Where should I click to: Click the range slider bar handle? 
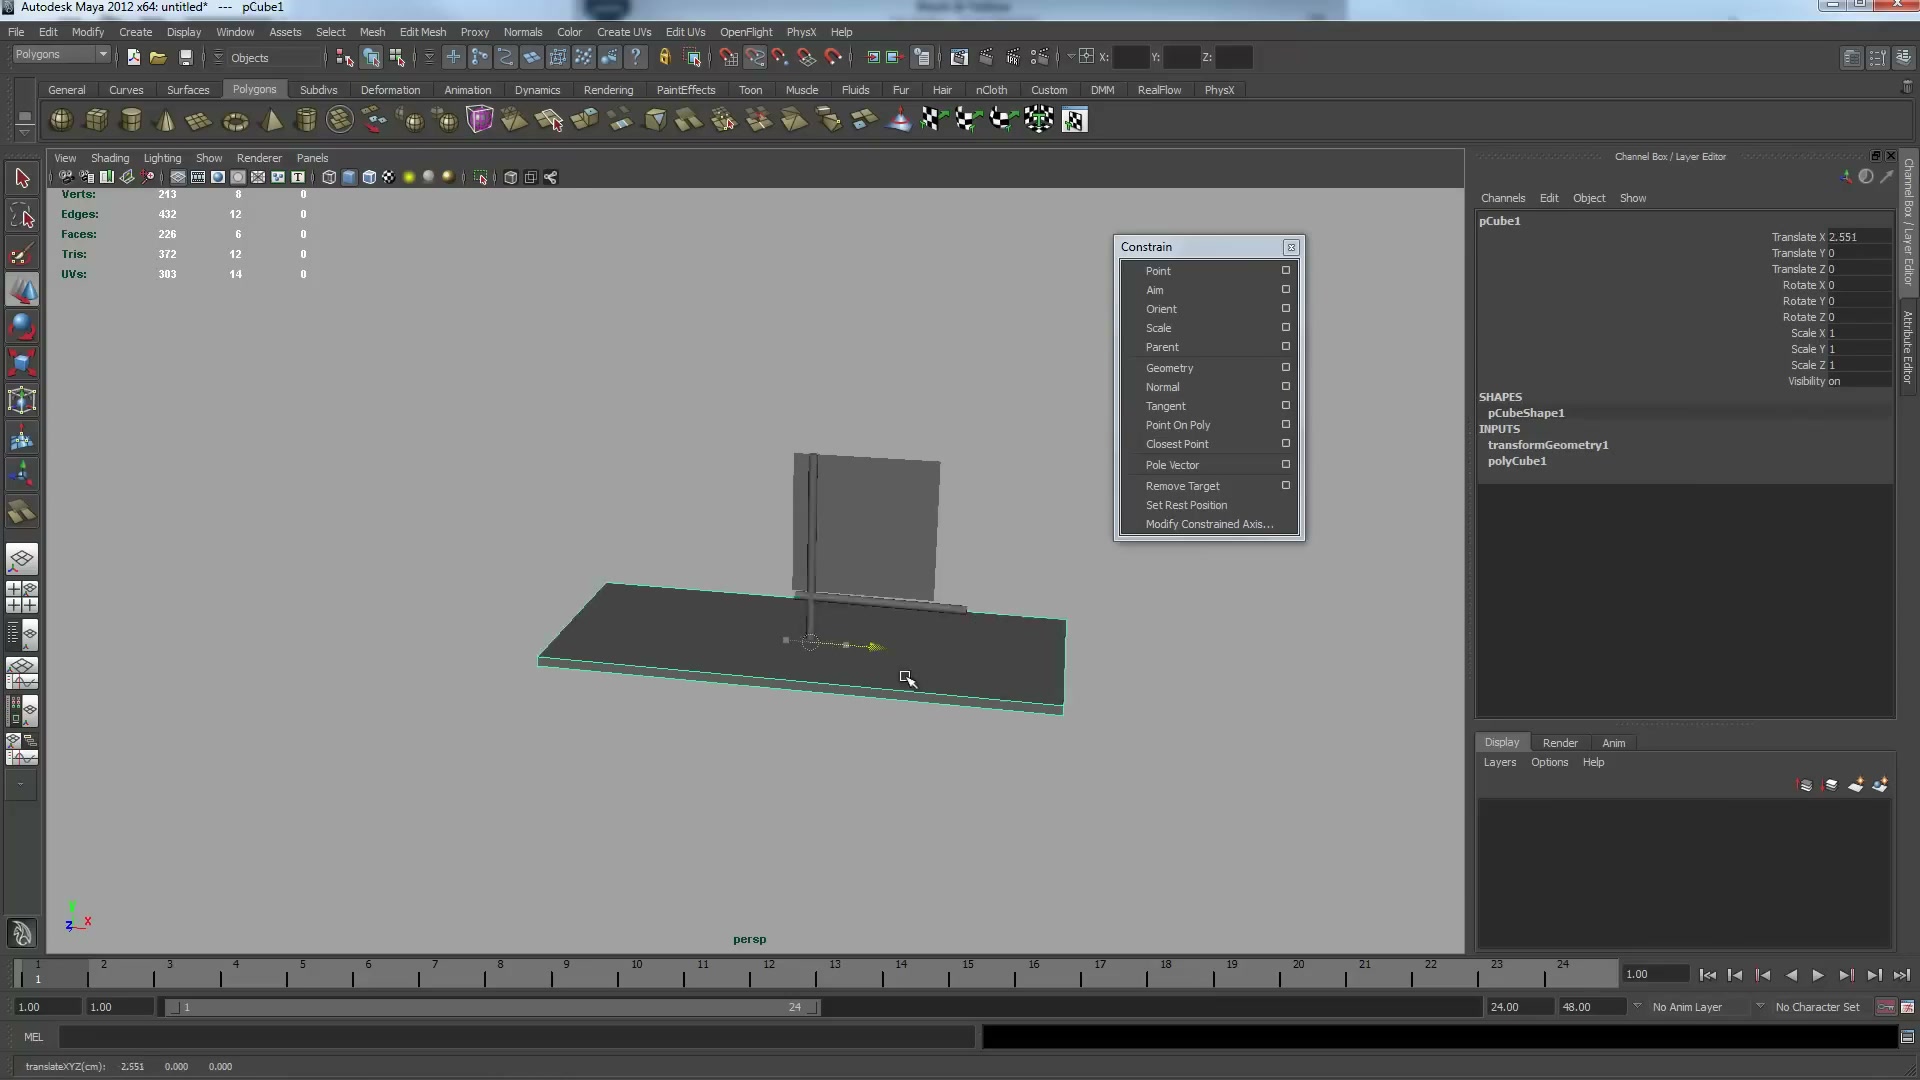click(x=494, y=1007)
